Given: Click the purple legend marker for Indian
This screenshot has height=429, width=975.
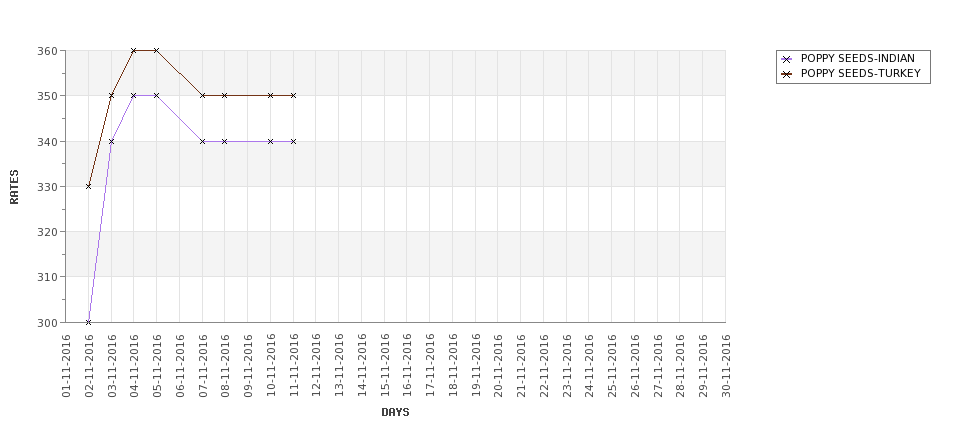Looking at the screenshot, I should [x=787, y=60].
